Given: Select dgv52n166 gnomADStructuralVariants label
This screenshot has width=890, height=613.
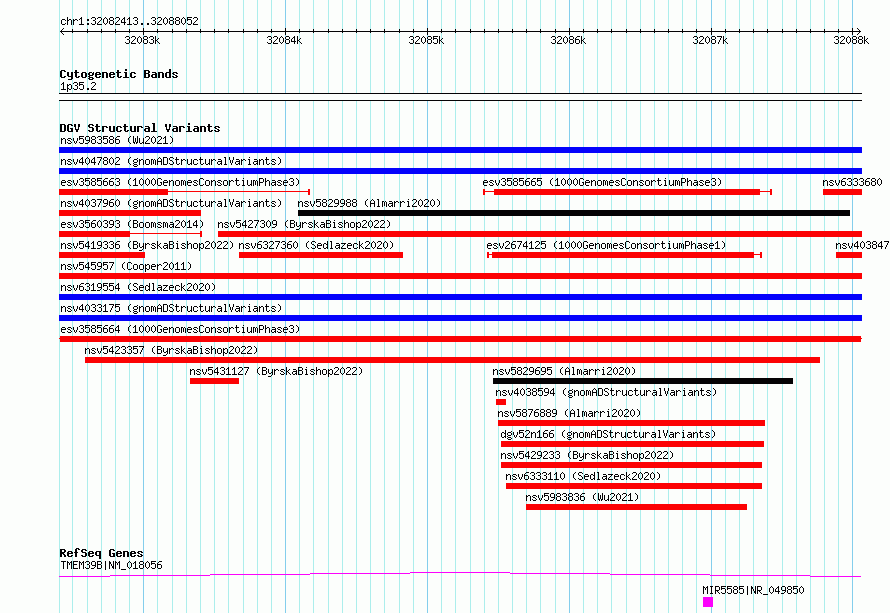Looking at the screenshot, I should coord(608,434).
